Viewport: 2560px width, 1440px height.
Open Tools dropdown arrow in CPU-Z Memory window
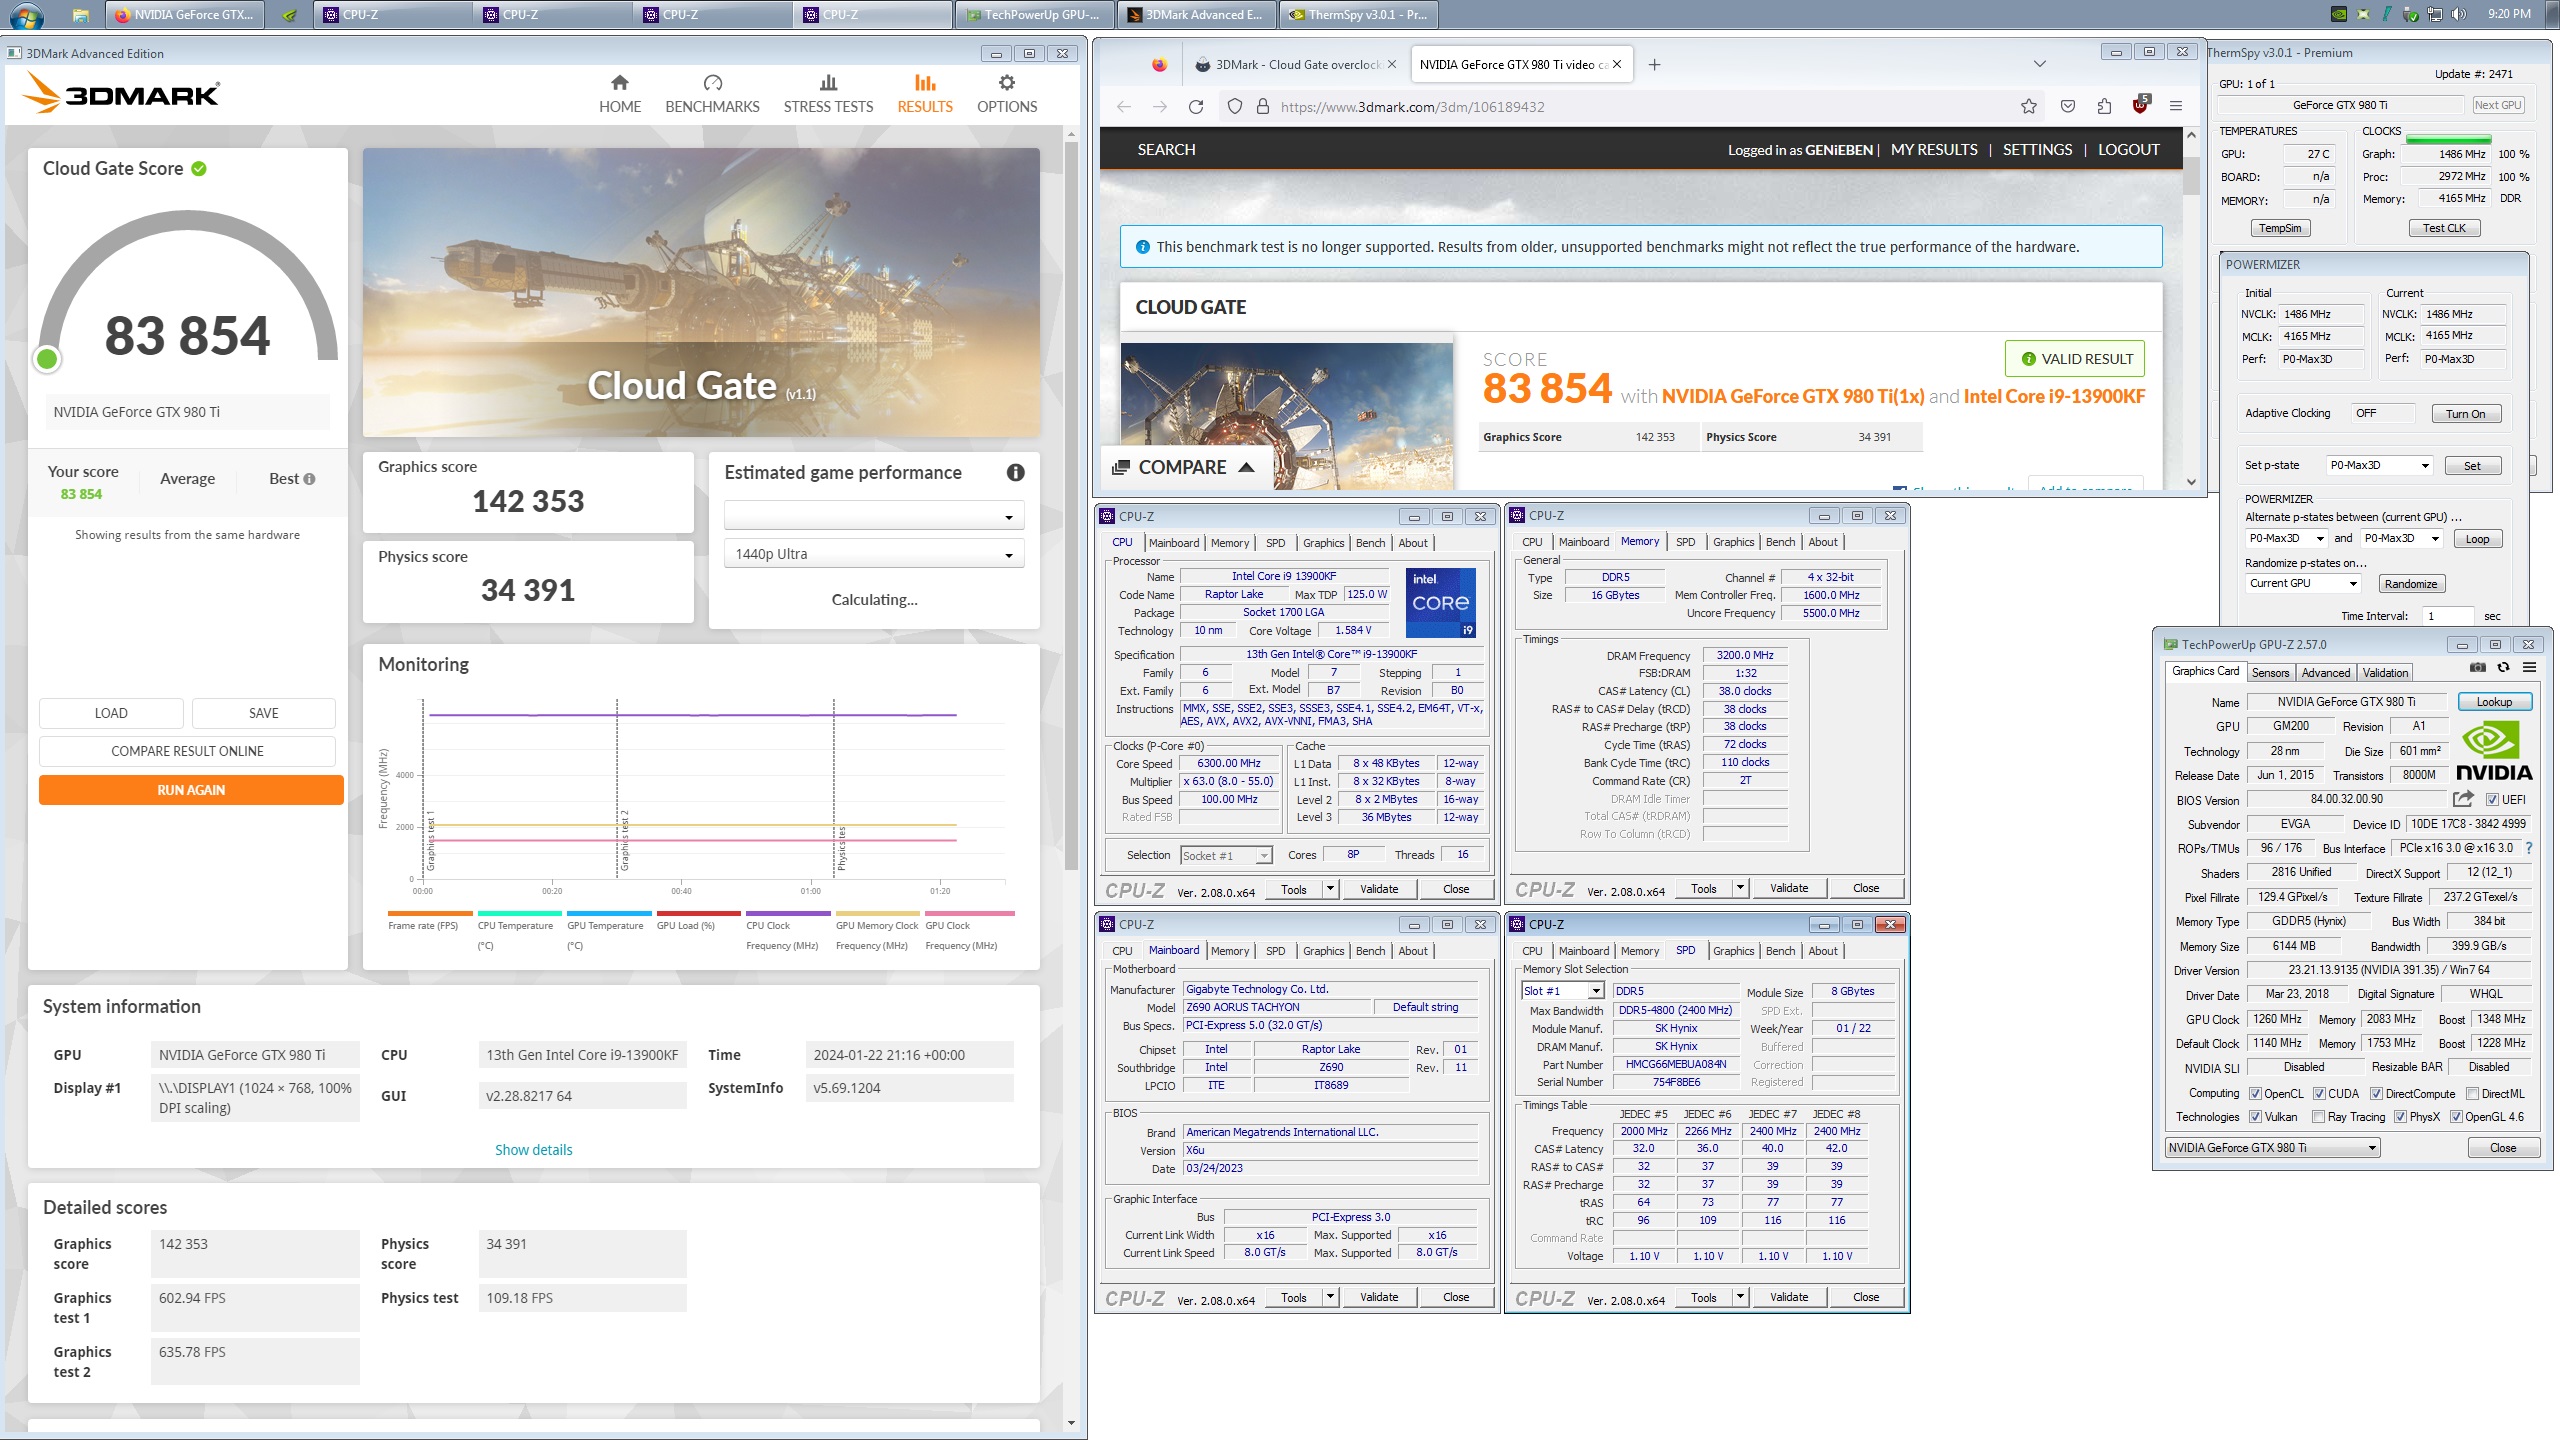tap(1740, 888)
